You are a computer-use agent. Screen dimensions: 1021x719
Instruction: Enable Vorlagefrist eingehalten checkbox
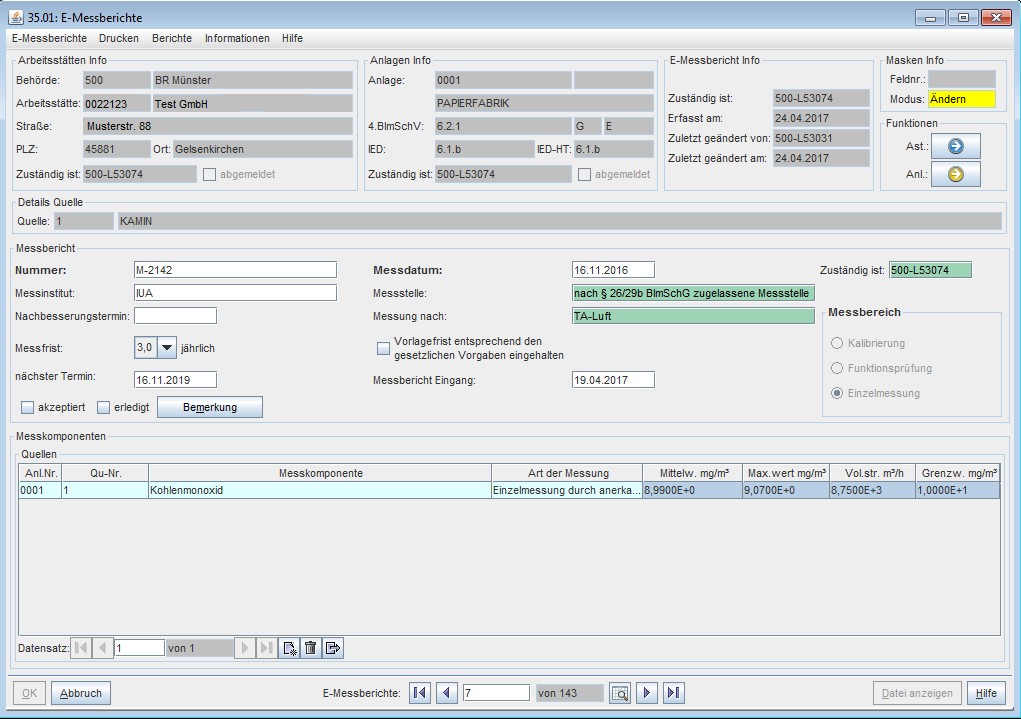(x=383, y=348)
